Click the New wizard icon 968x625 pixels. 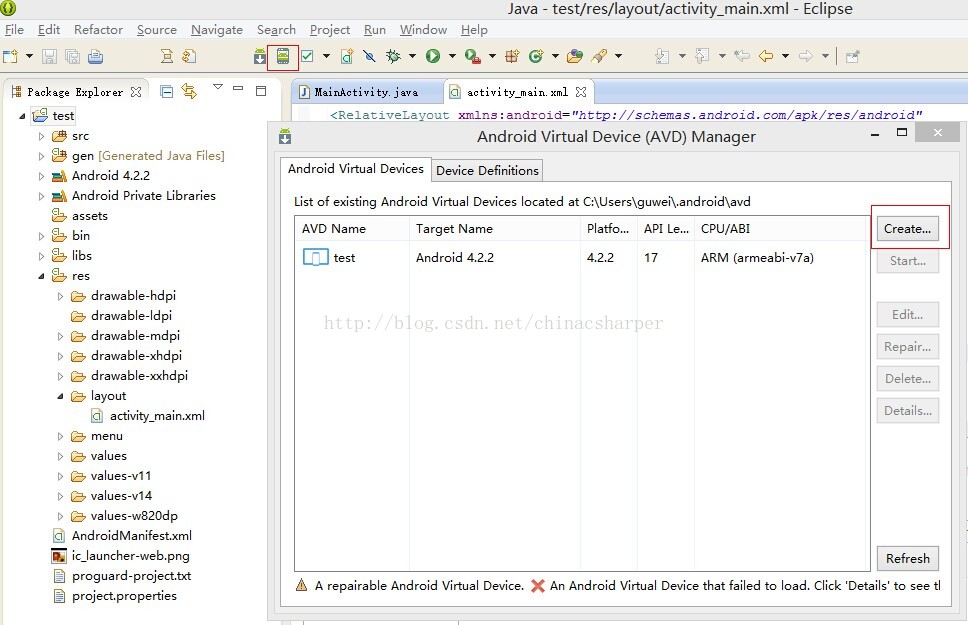(x=10, y=57)
